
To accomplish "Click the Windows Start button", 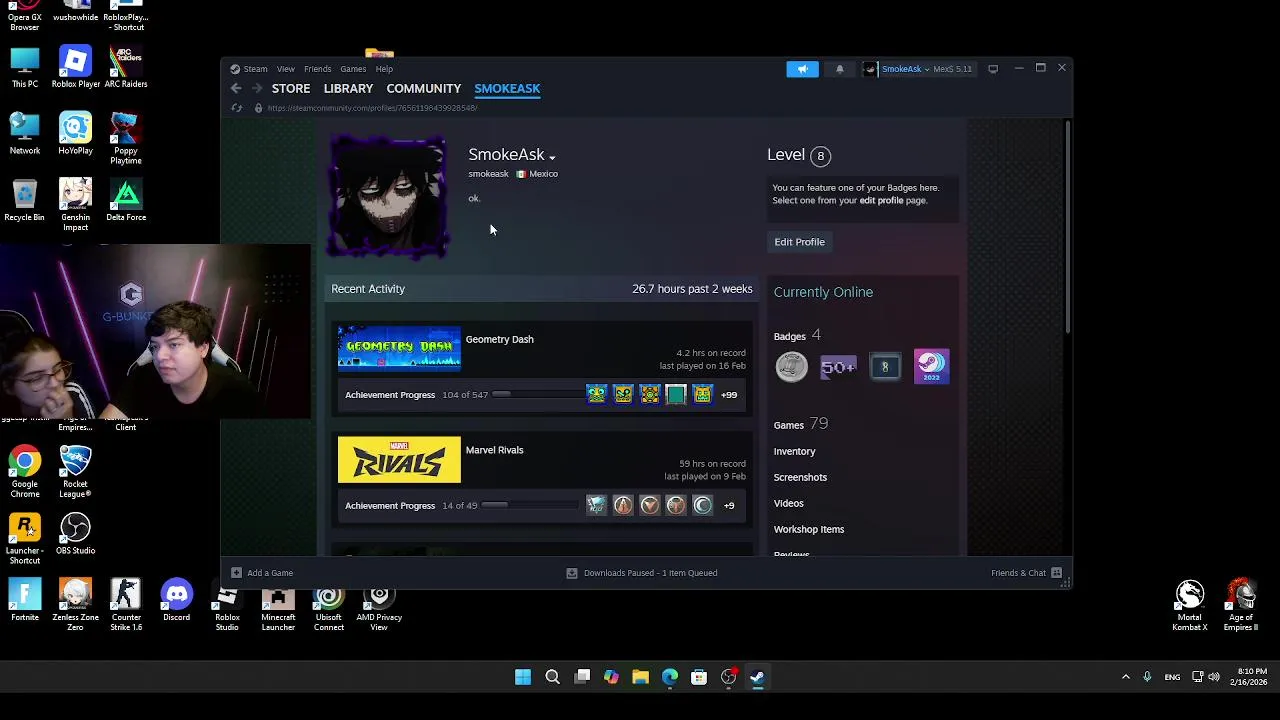I will tap(523, 677).
